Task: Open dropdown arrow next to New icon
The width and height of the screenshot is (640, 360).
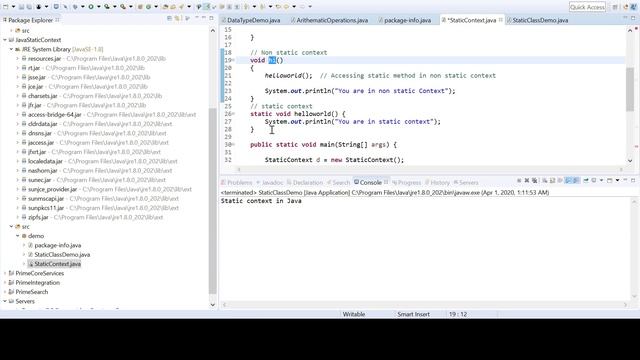Action: click(13, 7)
